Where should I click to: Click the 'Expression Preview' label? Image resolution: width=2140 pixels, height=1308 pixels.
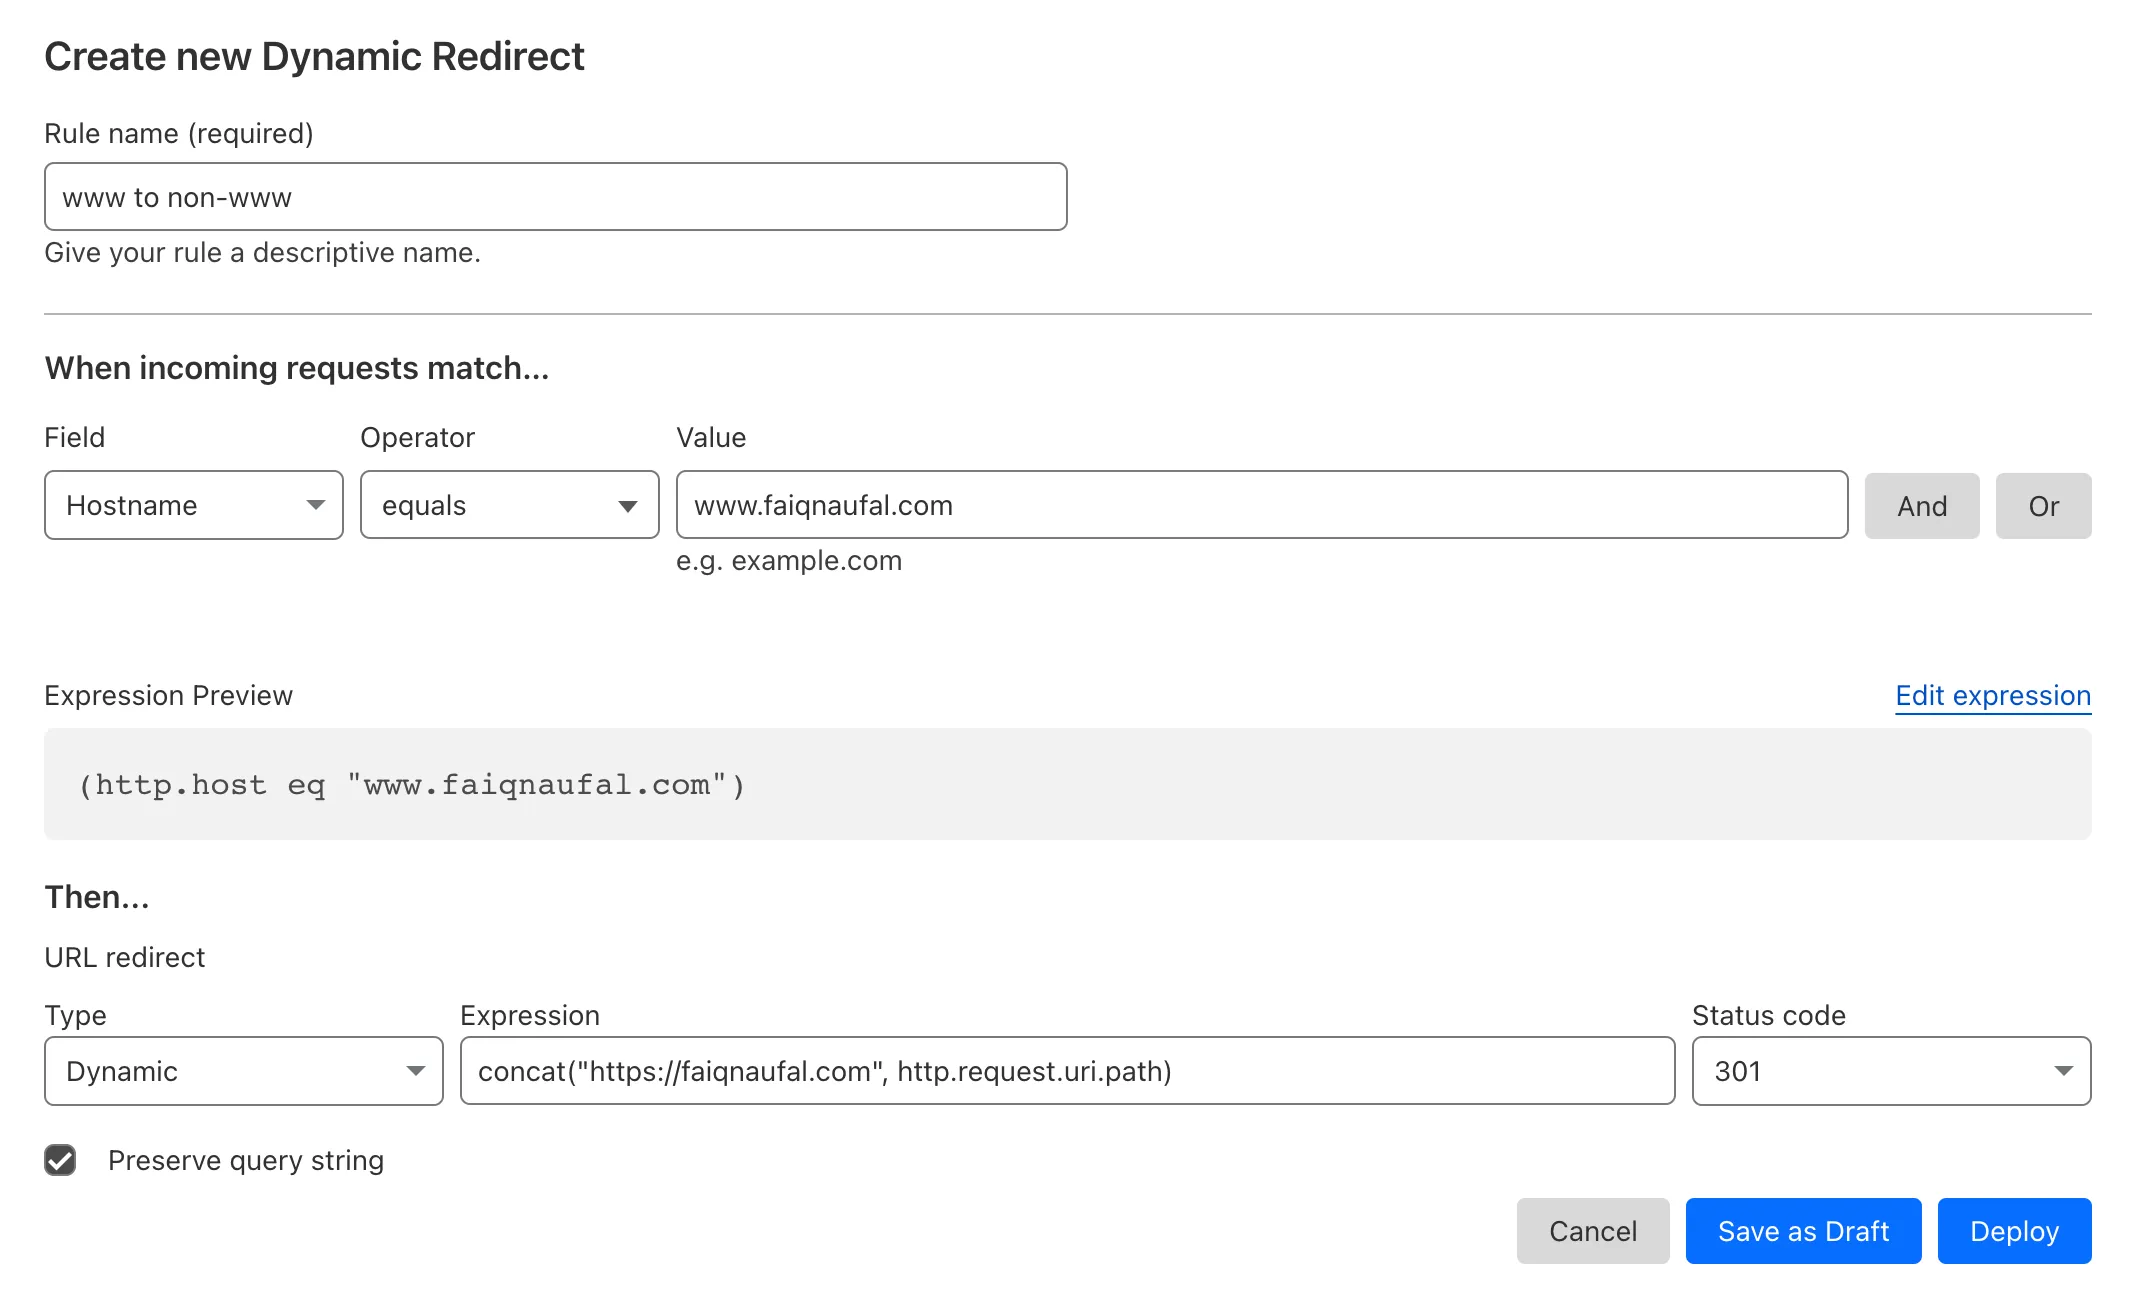coord(169,696)
